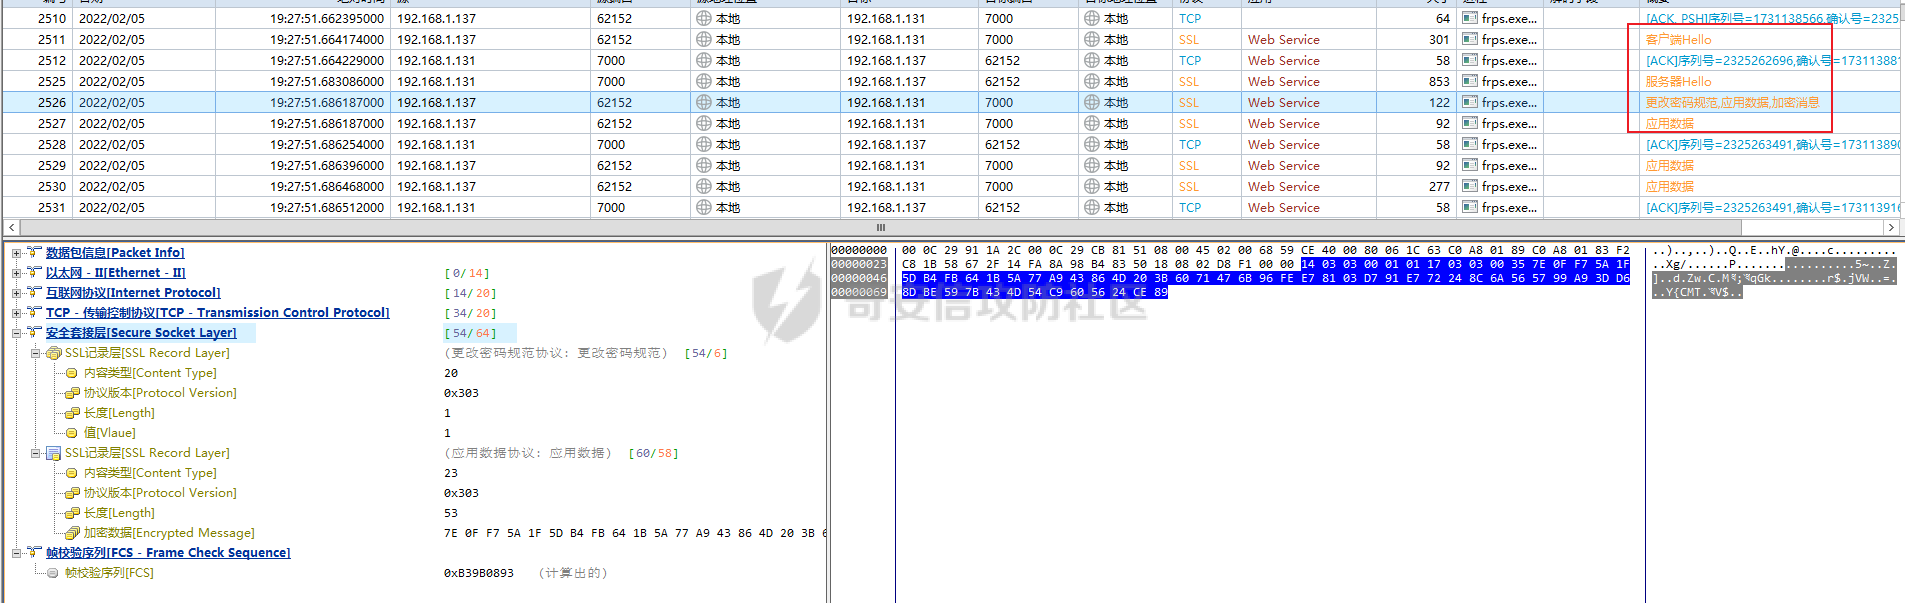The image size is (1905, 603).
Task: Select the Length field with value 1
Action: [119, 413]
